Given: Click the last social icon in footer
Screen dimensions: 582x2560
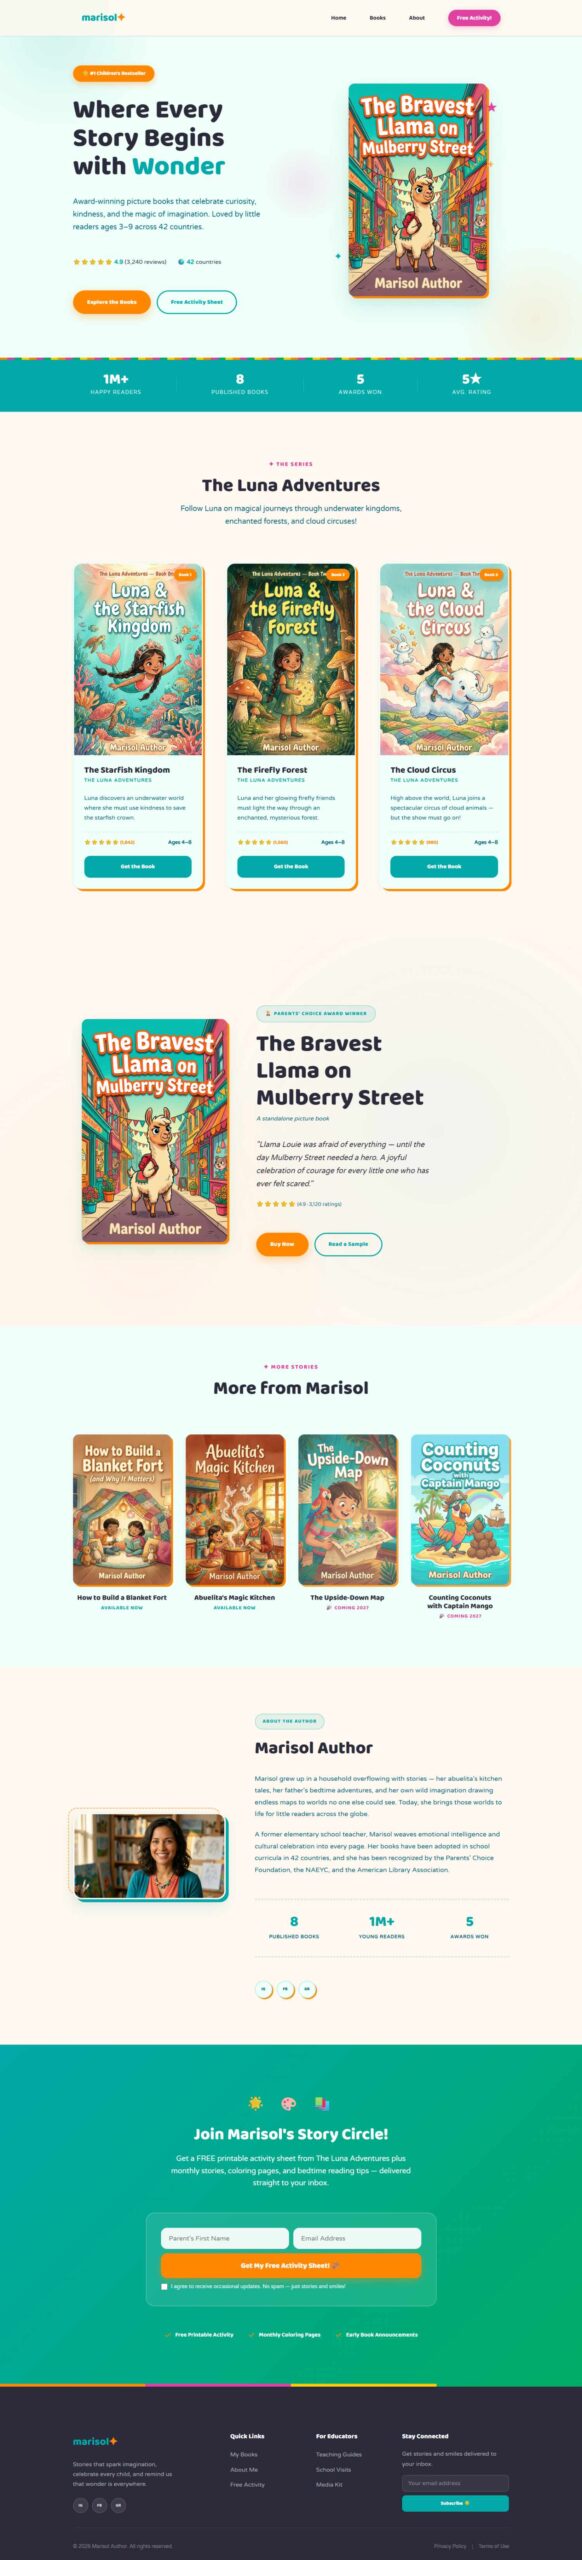Looking at the screenshot, I should point(119,2505).
